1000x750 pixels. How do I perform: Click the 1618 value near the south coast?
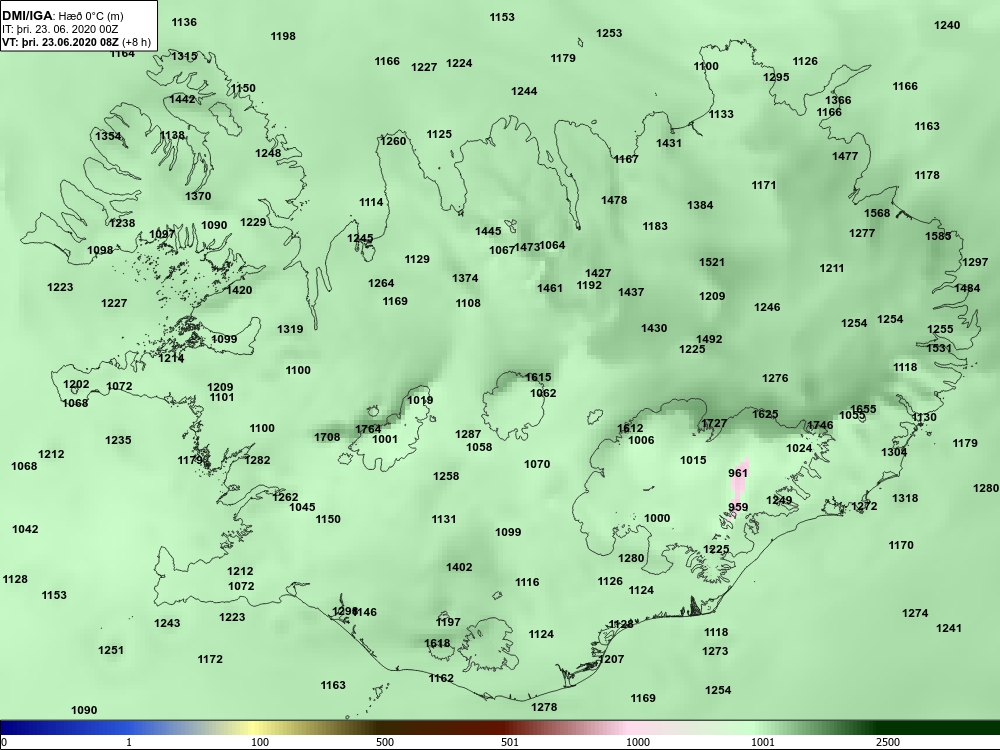(437, 643)
